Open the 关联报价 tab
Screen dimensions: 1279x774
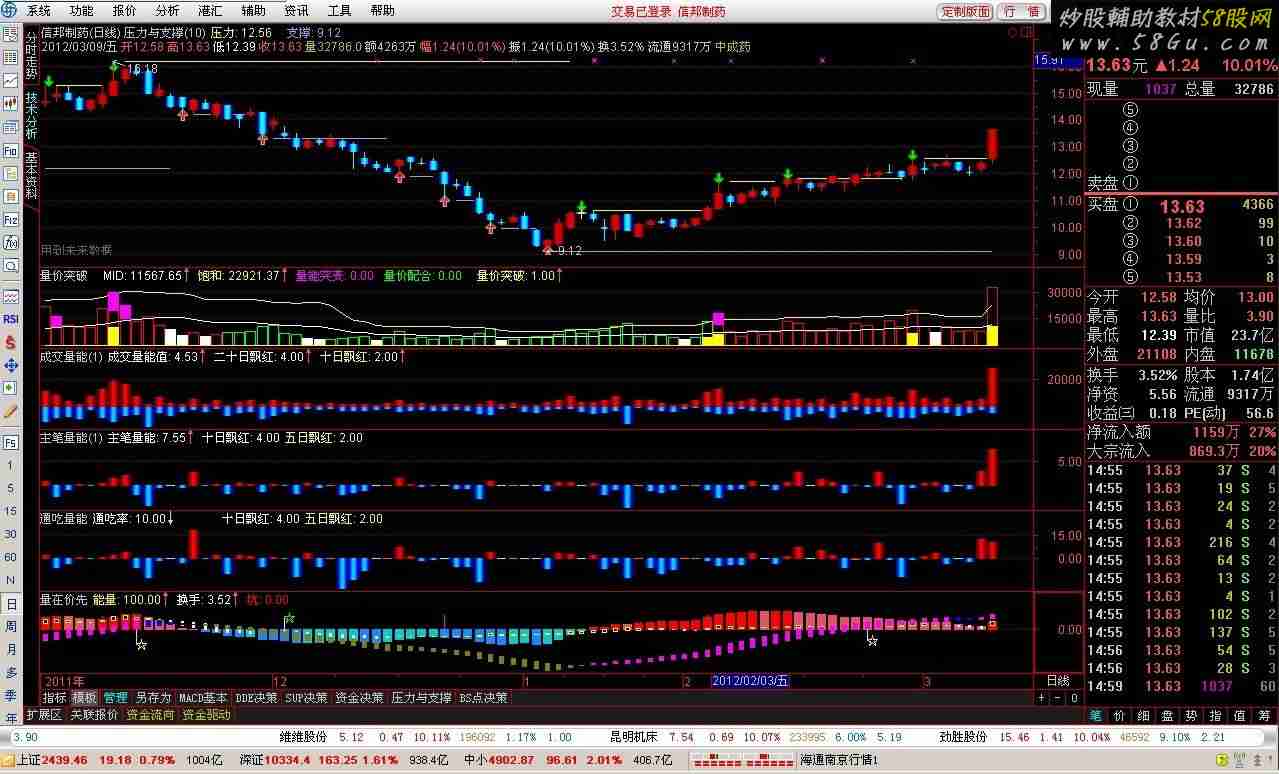pyautogui.click(x=93, y=715)
